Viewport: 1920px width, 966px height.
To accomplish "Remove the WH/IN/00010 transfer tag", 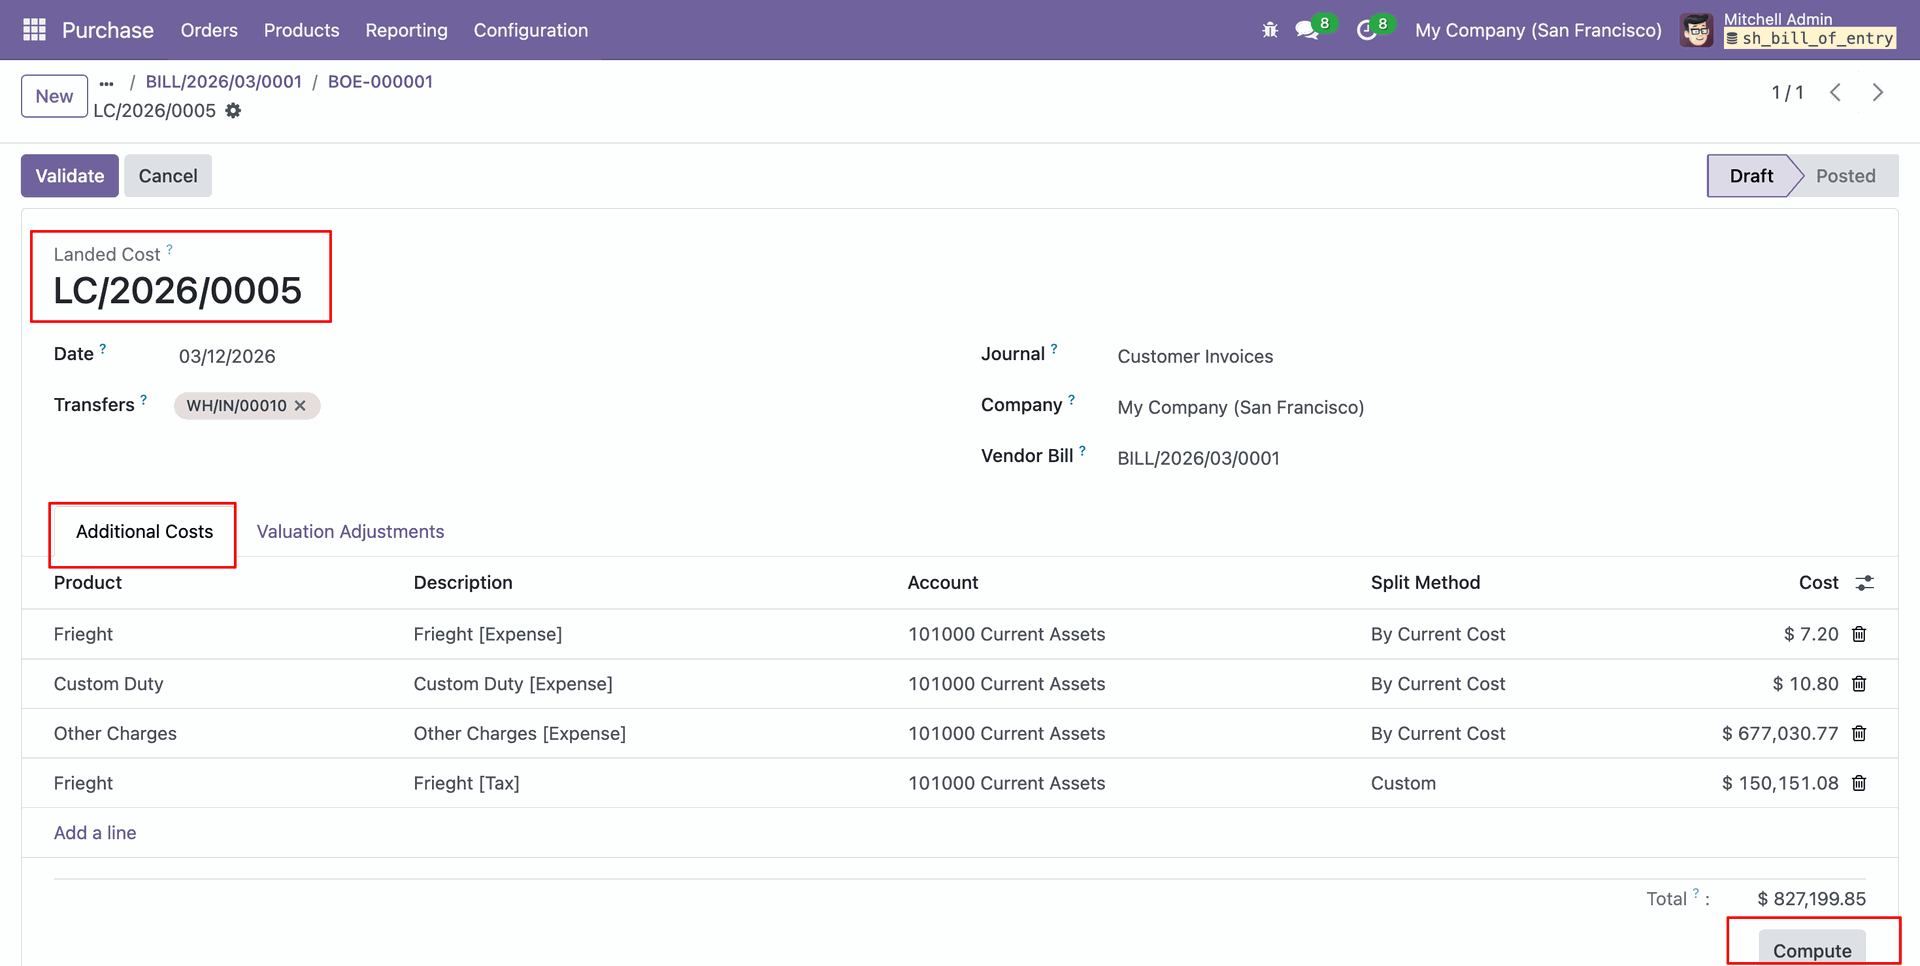I will click(300, 406).
